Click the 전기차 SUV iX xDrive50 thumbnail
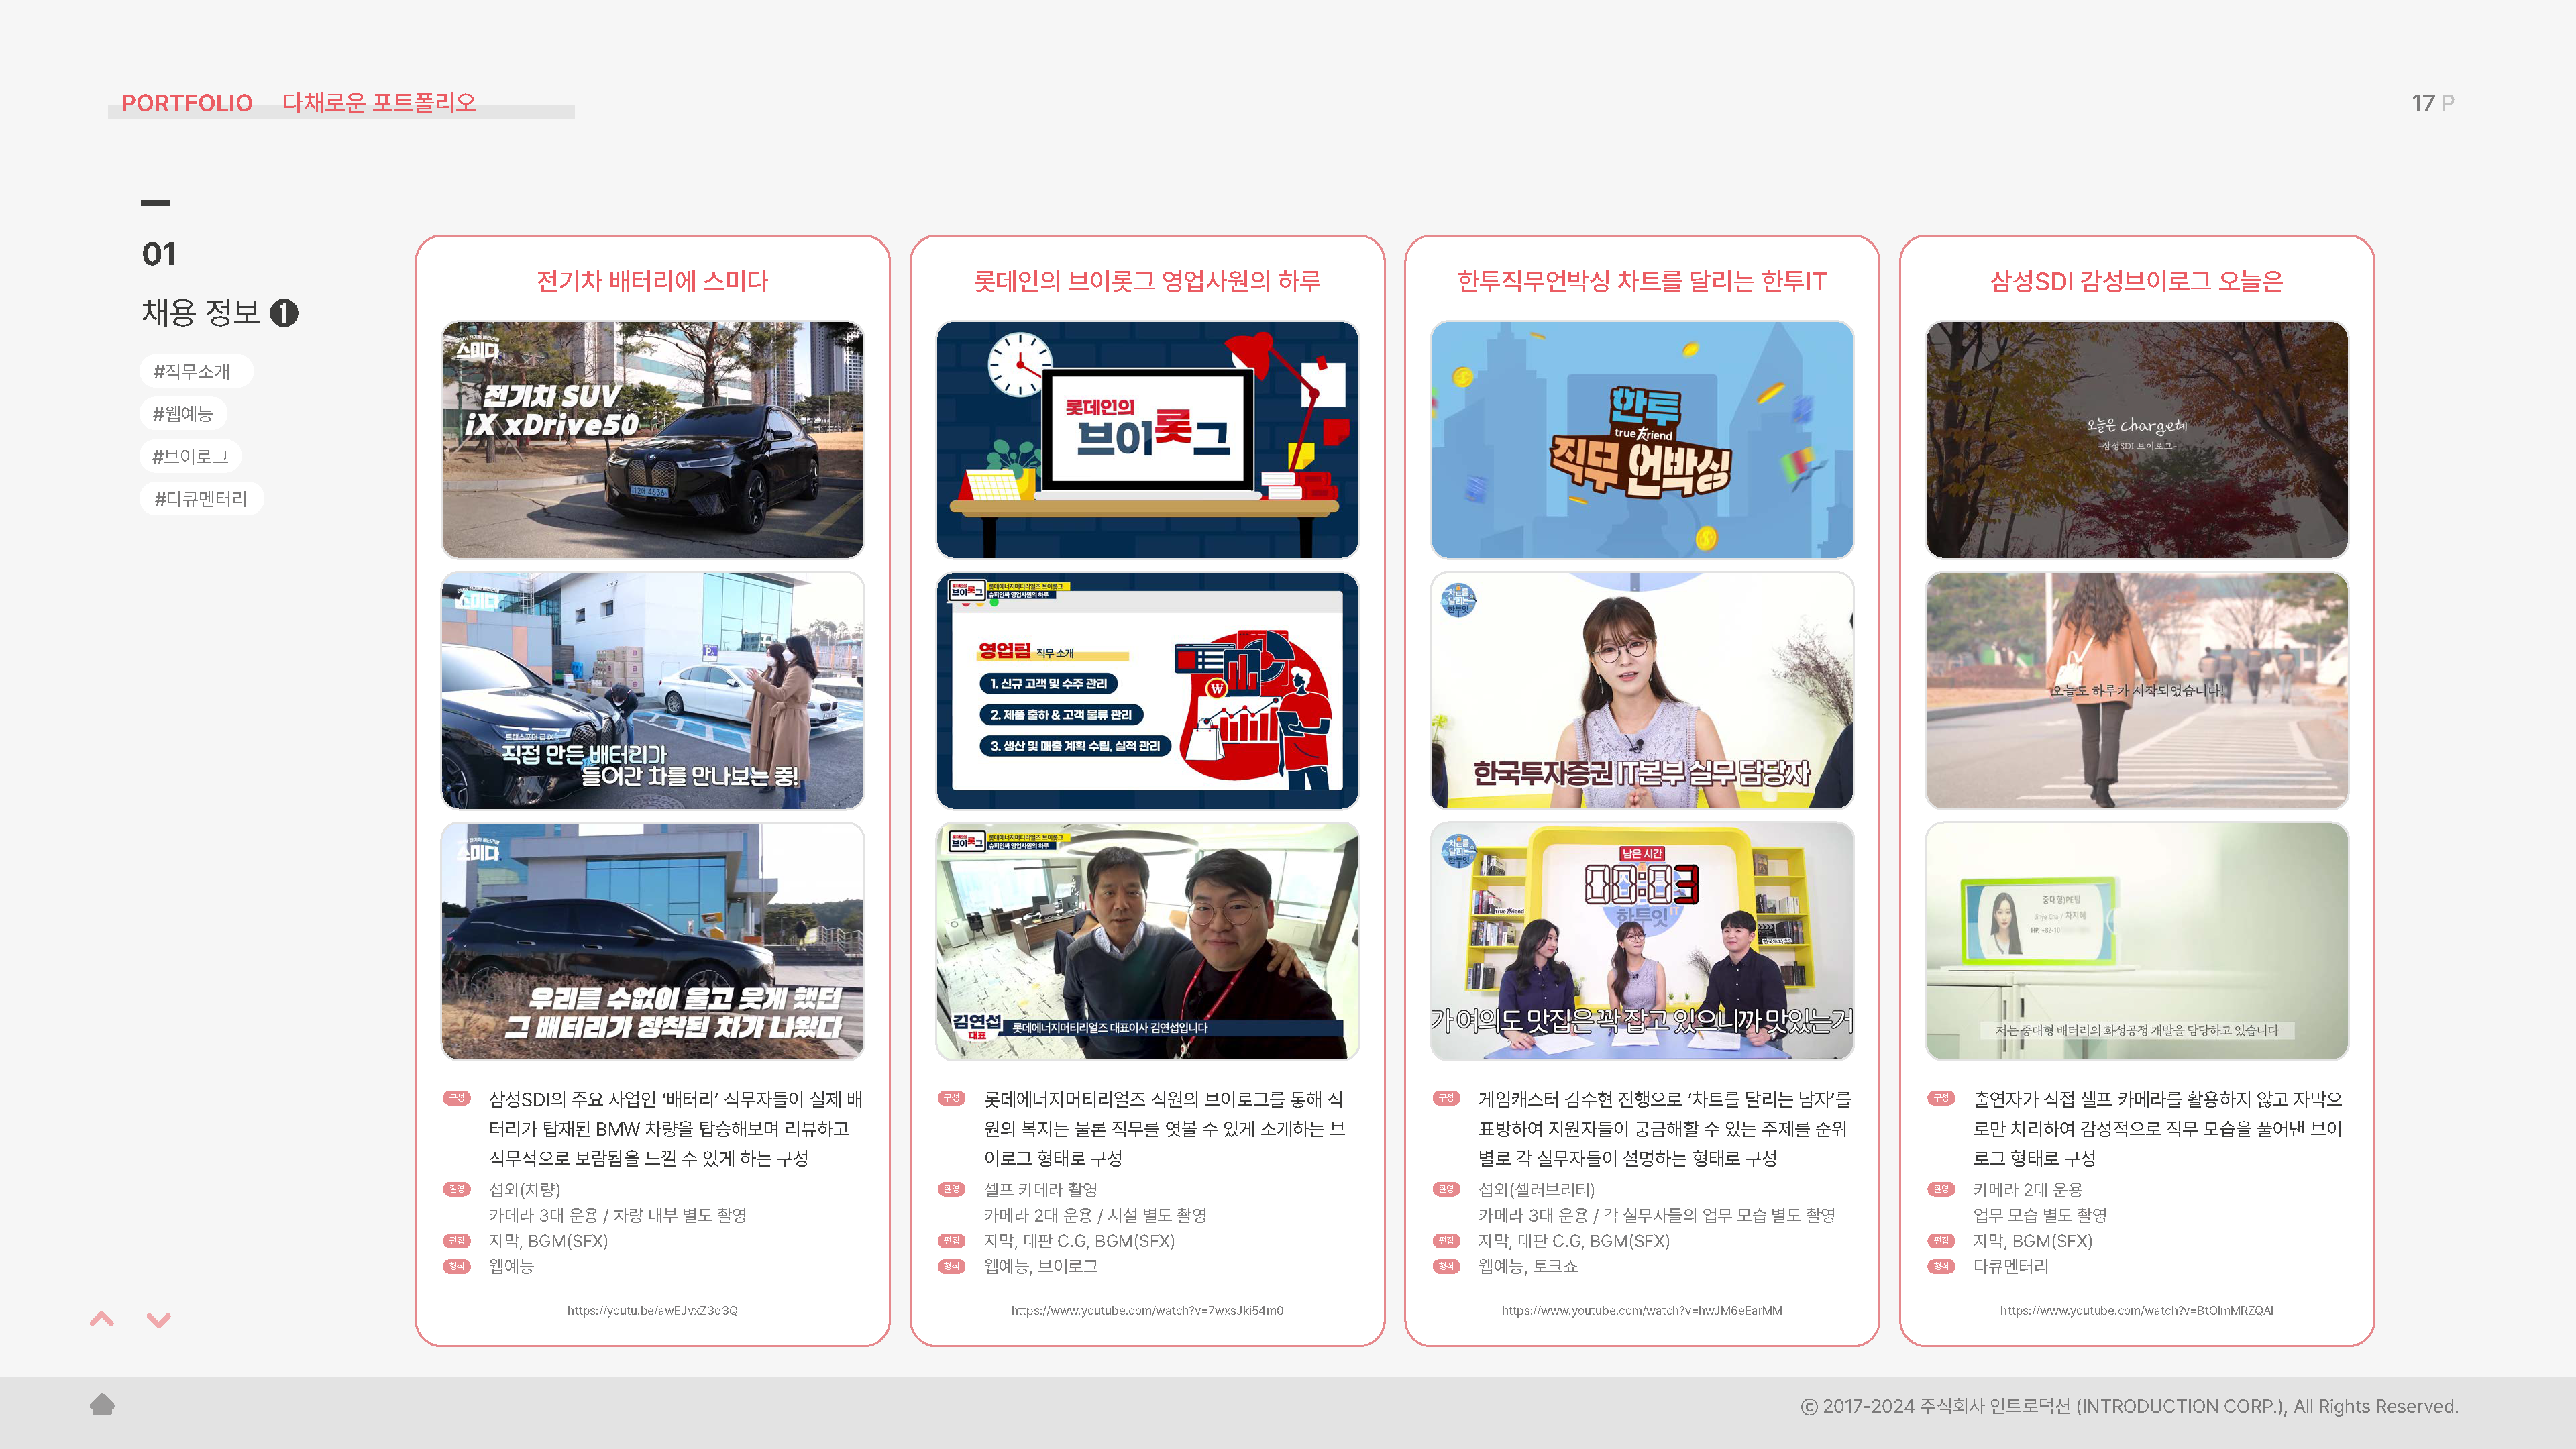 [x=652, y=440]
